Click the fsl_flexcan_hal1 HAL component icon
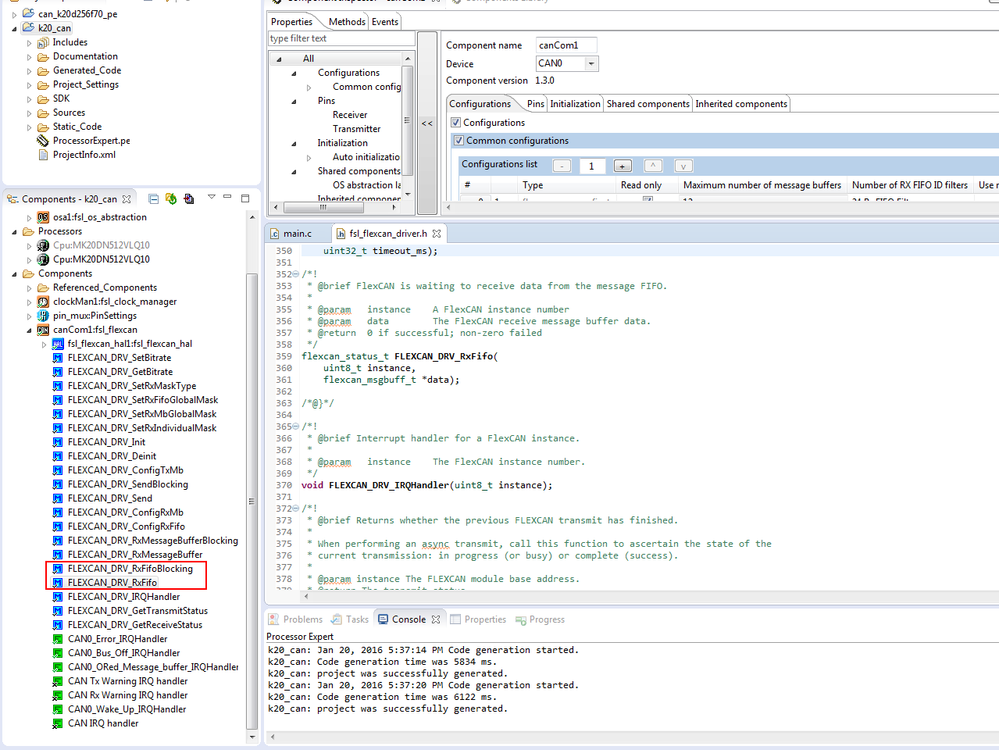This screenshot has width=999, height=750. tap(57, 344)
